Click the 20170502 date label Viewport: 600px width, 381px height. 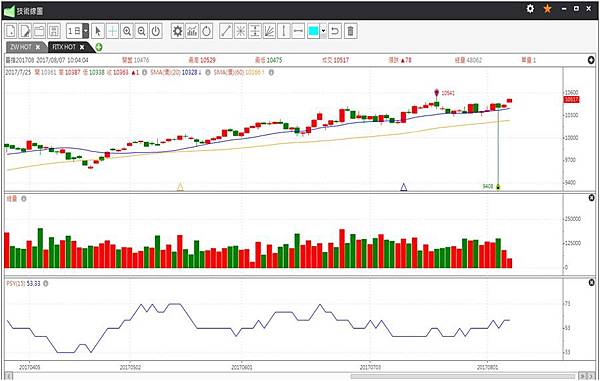point(130,367)
